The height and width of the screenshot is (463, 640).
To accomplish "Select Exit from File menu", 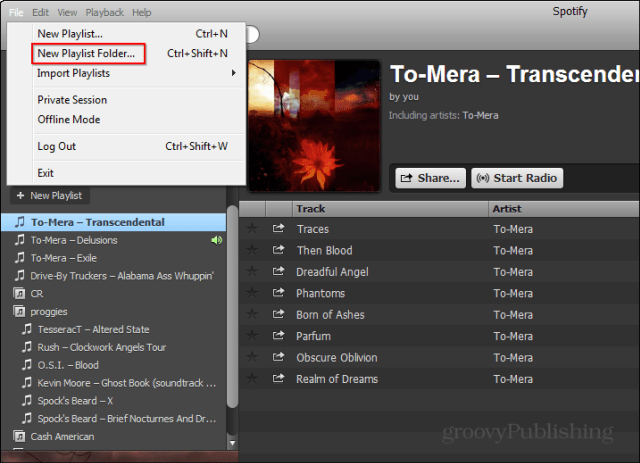I will tap(127, 173).
